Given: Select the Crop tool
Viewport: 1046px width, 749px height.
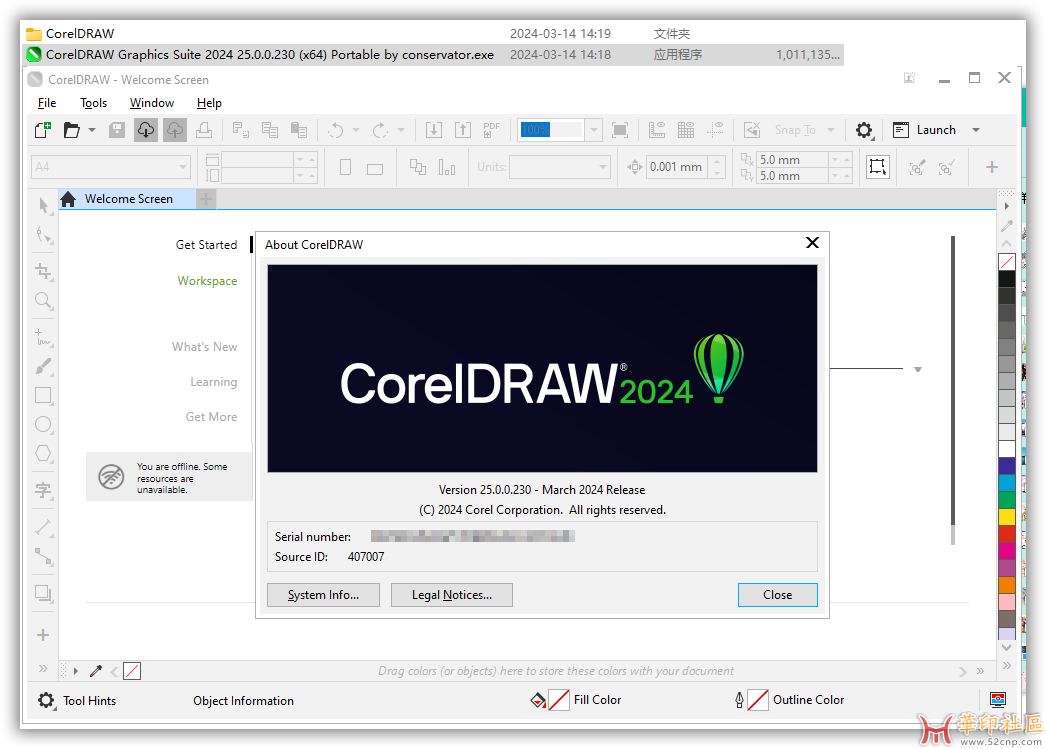Looking at the screenshot, I should pos(43,271).
